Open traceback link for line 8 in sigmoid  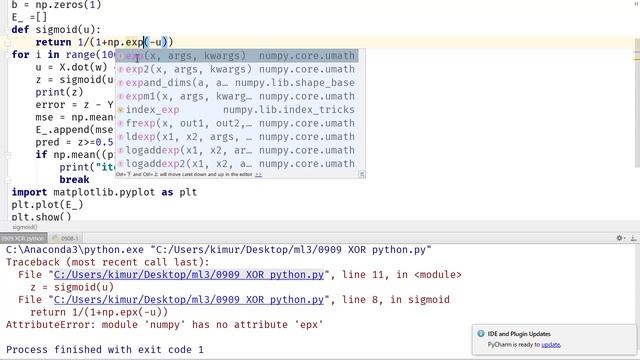pos(189,300)
